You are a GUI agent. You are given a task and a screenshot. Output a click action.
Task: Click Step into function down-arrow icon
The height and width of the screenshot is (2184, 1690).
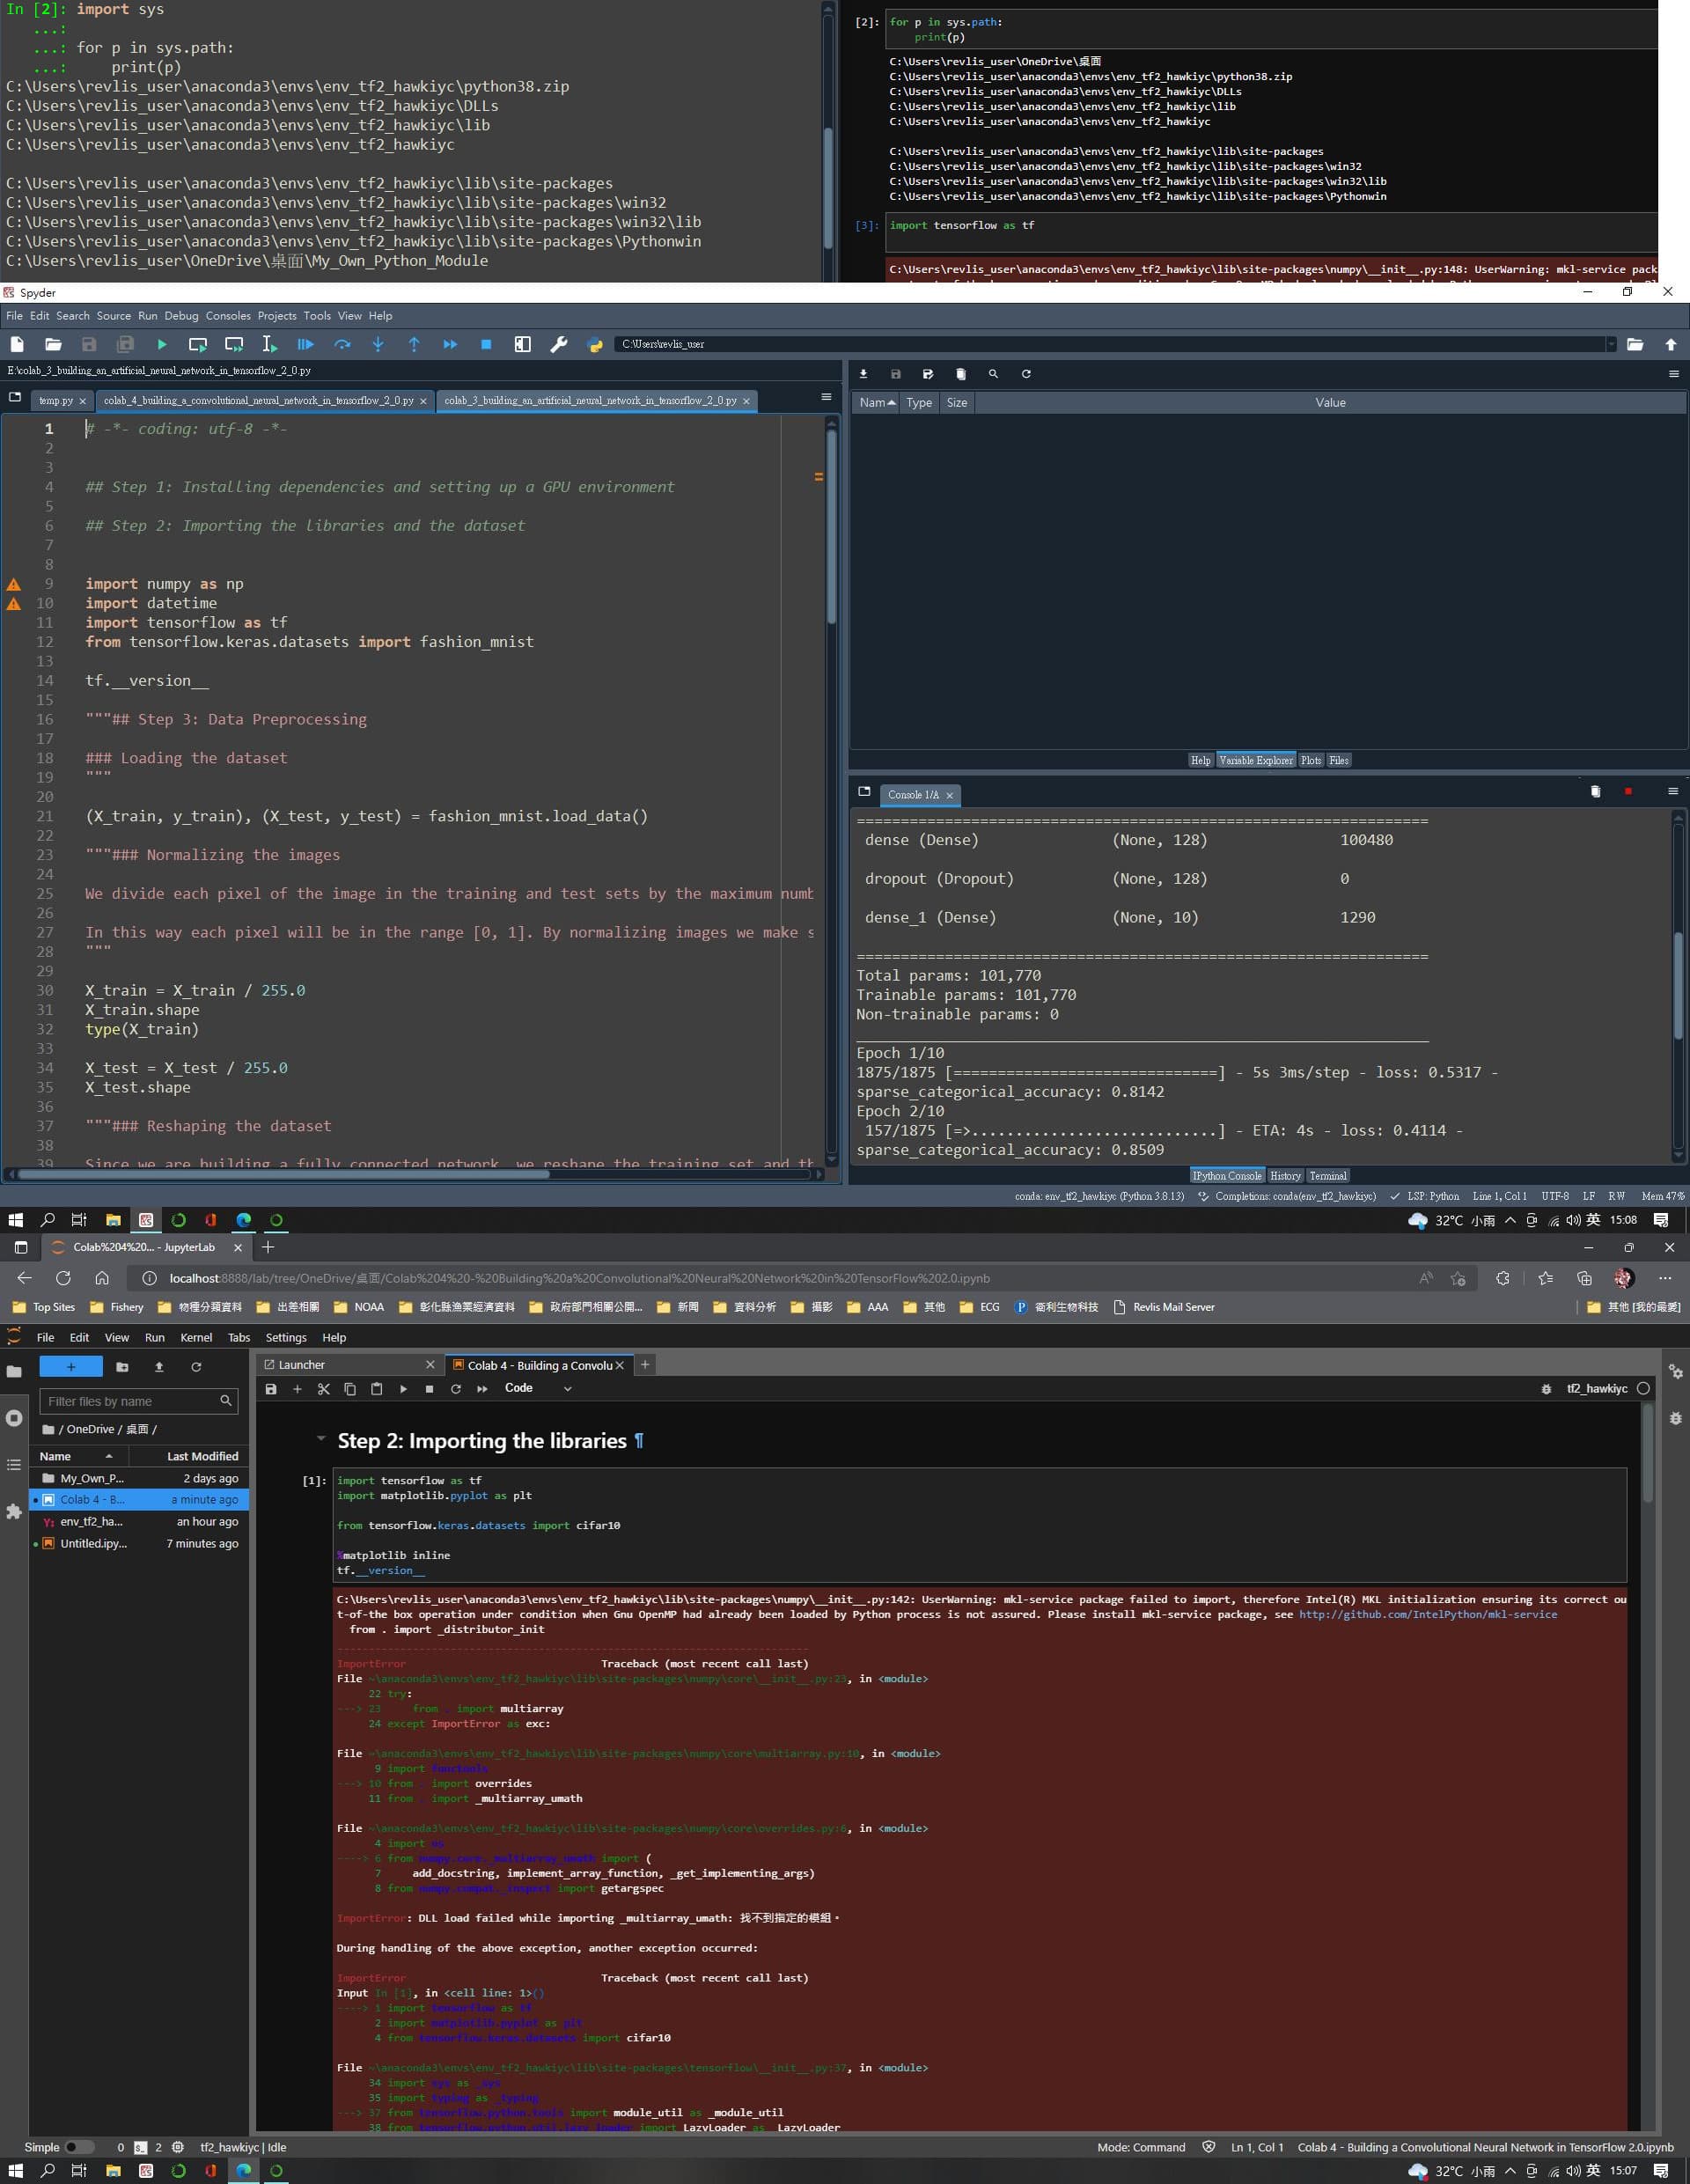(x=378, y=344)
